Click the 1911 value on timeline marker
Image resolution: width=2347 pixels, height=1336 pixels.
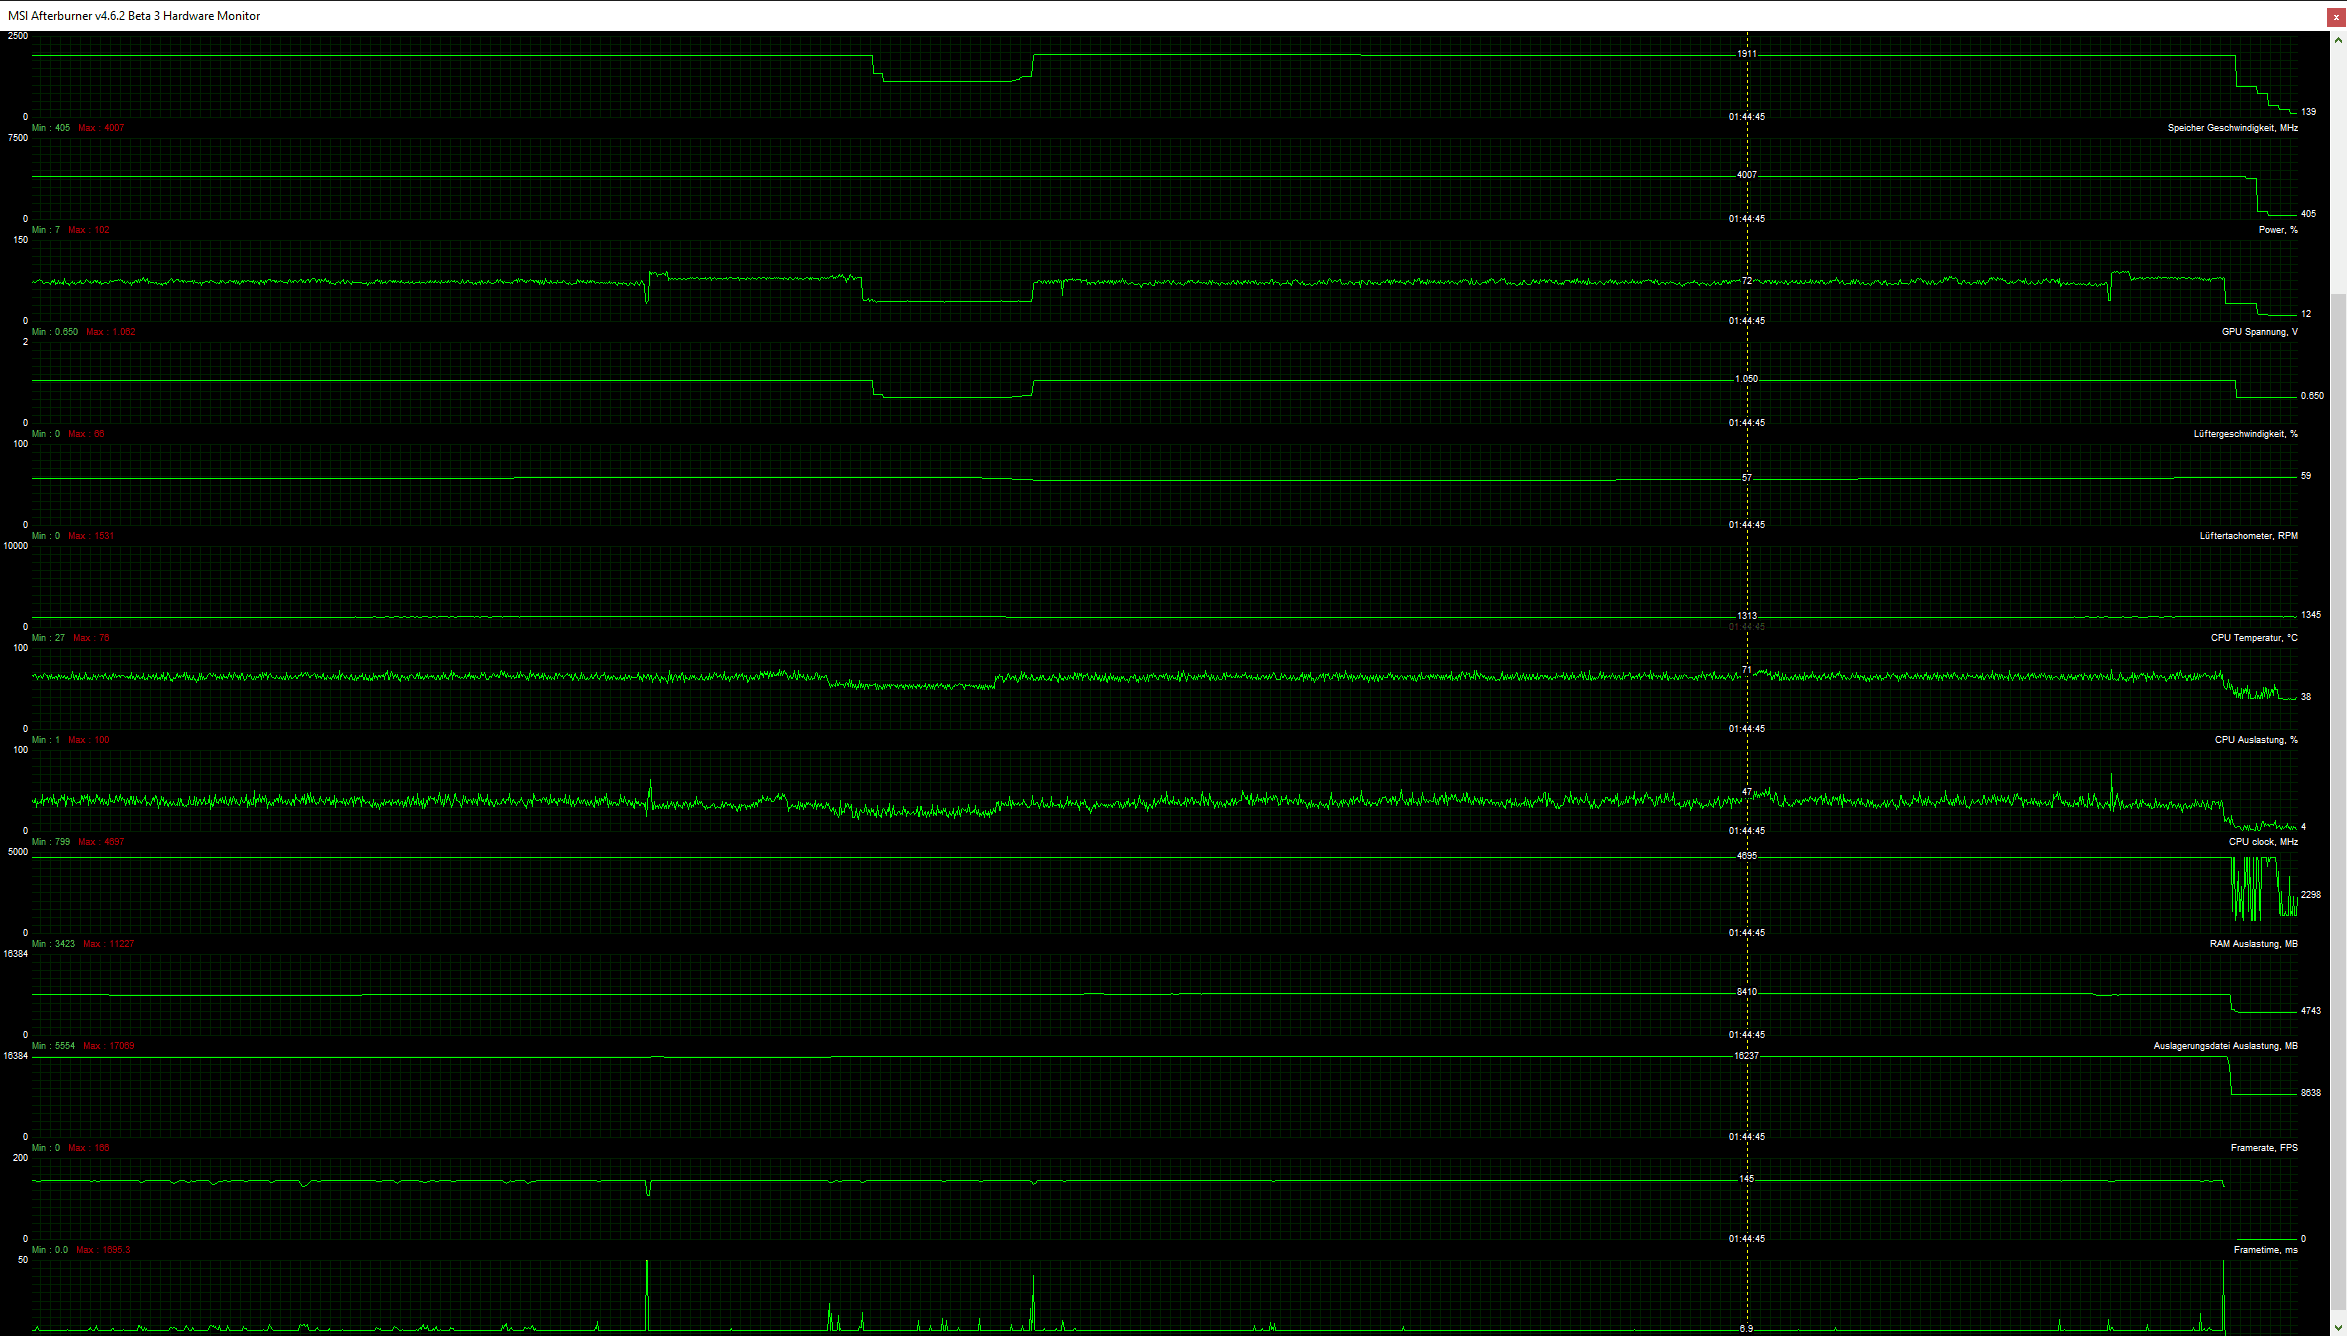pyautogui.click(x=1746, y=54)
